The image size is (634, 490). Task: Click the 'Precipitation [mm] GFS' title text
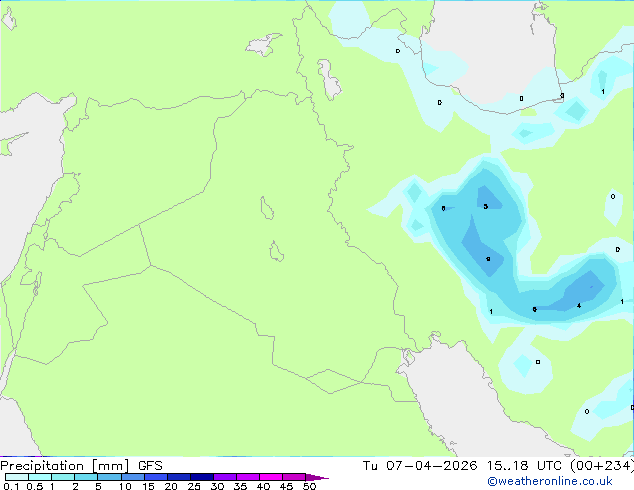(81, 466)
